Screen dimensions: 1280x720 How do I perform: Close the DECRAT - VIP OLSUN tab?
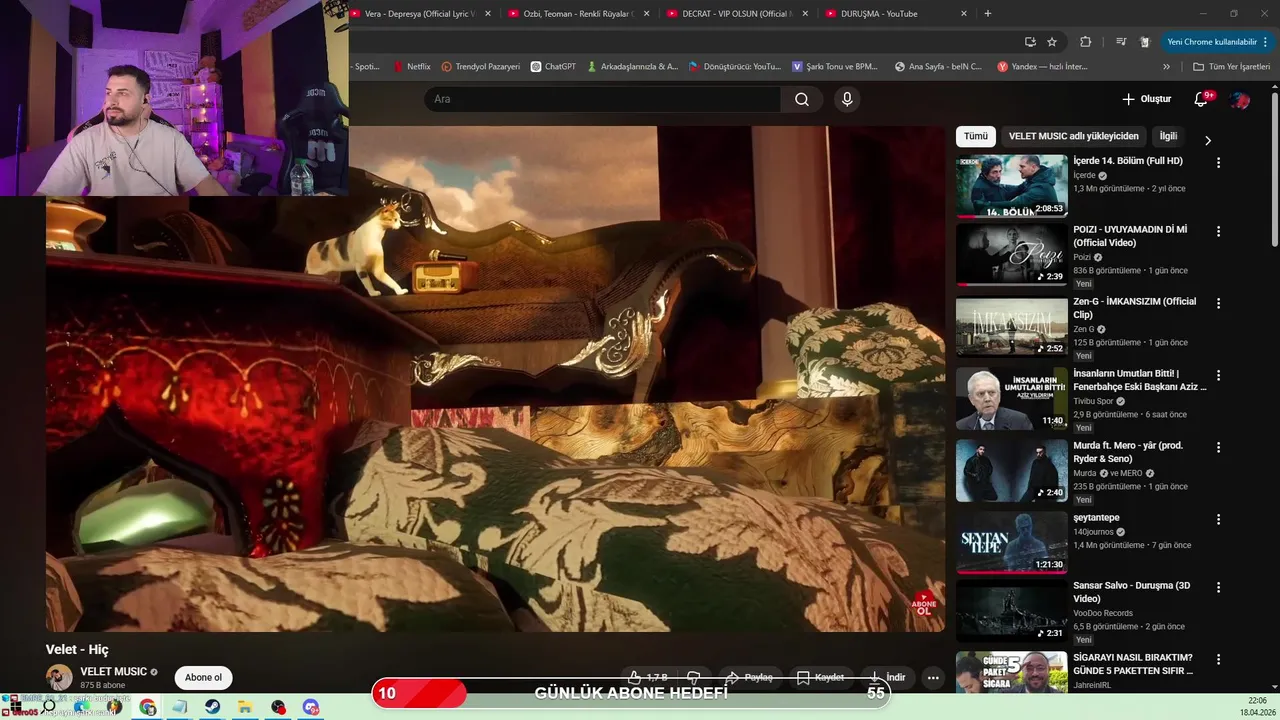tap(805, 14)
